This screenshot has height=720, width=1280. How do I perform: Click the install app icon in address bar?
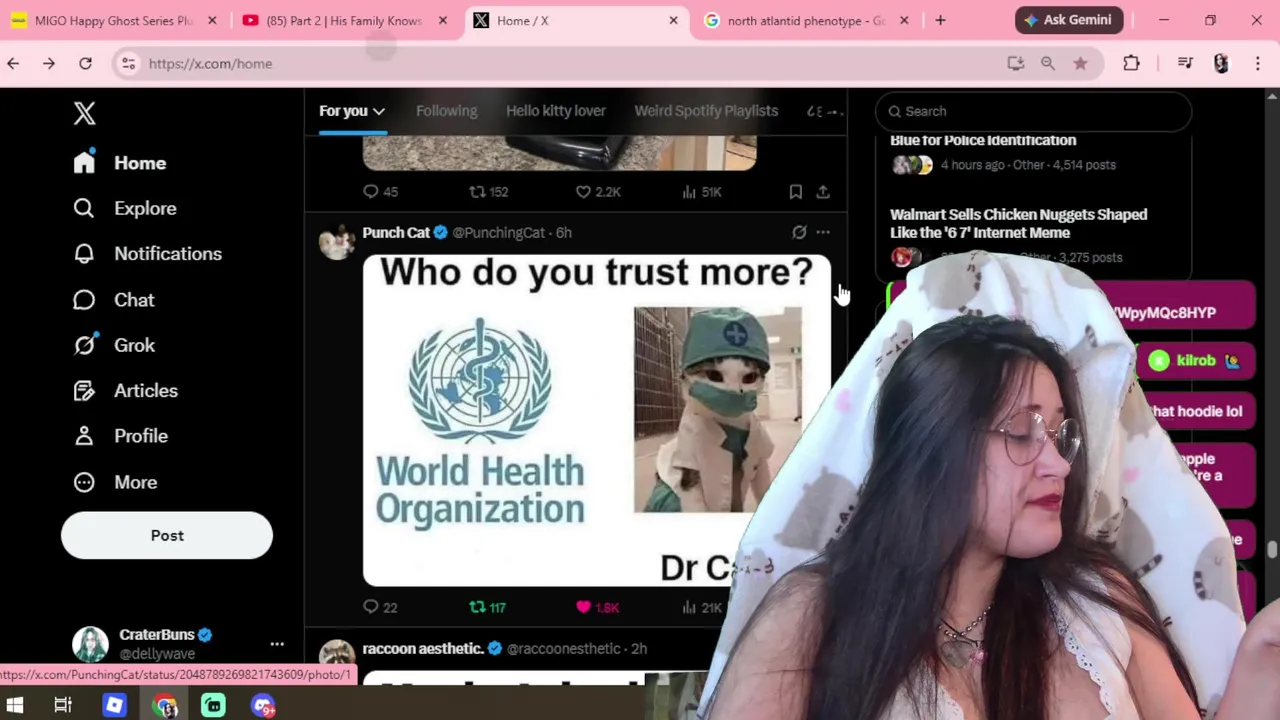tap(1016, 63)
